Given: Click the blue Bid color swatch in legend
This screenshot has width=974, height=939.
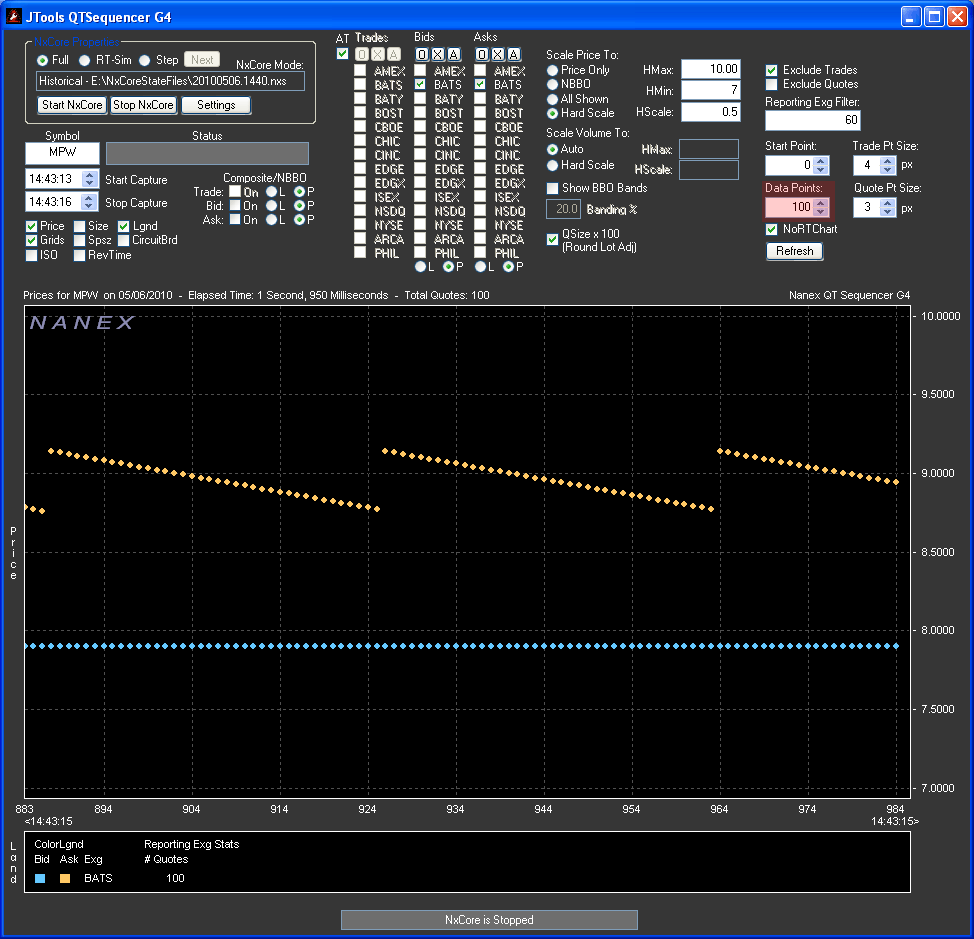Looking at the screenshot, I should point(40,879).
